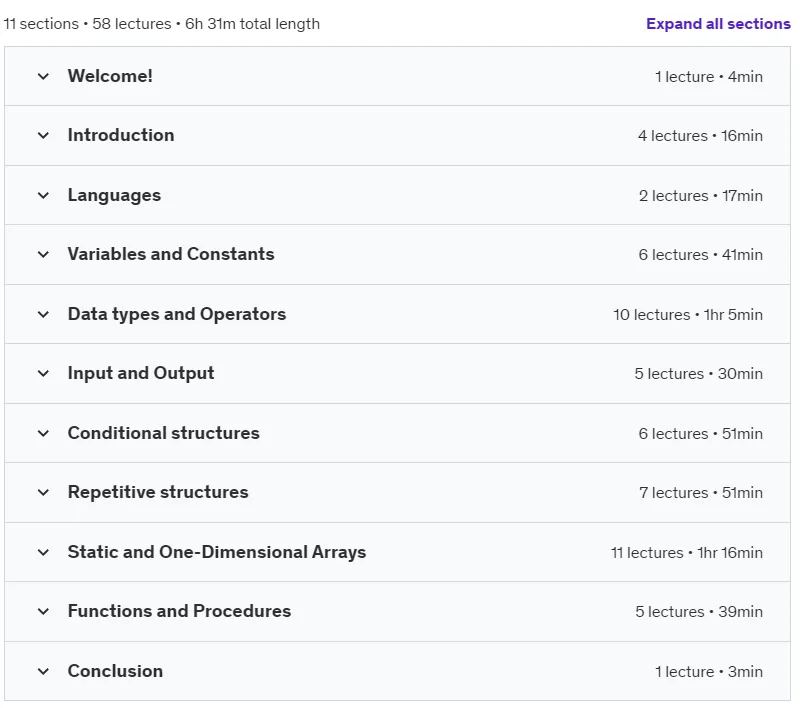The width and height of the screenshot is (801, 708).
Task: Click chevron beside Variables and Constants
Action: click(x=43, y=254)
